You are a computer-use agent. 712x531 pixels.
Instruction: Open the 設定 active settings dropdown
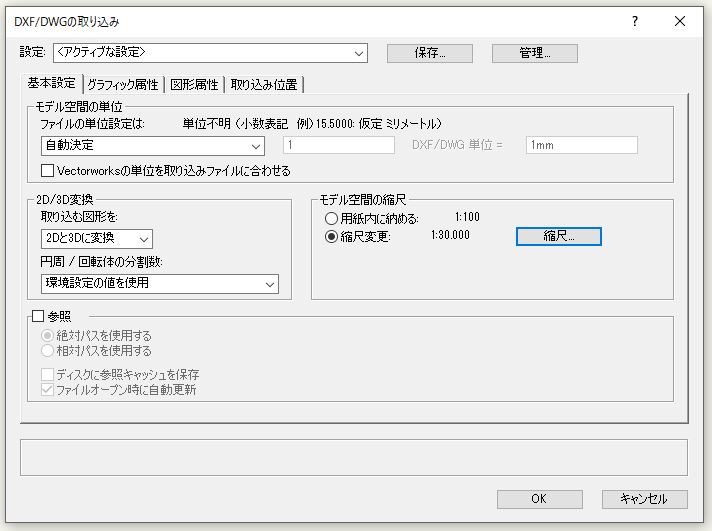(x=210, y=53)
